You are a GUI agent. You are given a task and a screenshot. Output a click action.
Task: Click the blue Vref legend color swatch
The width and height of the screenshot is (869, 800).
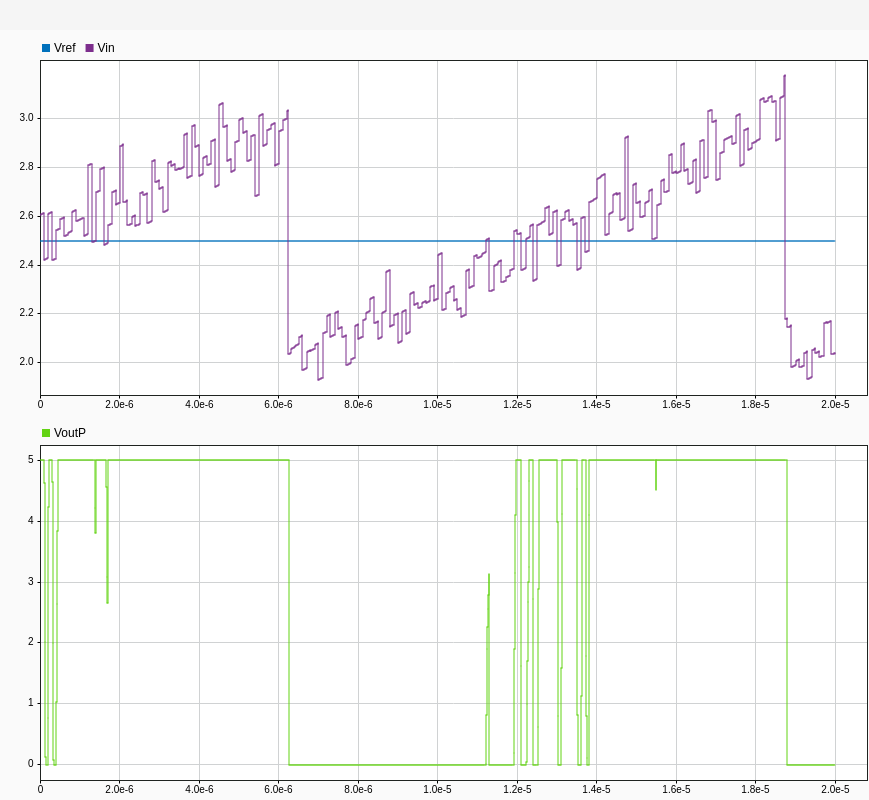point(46,48)
